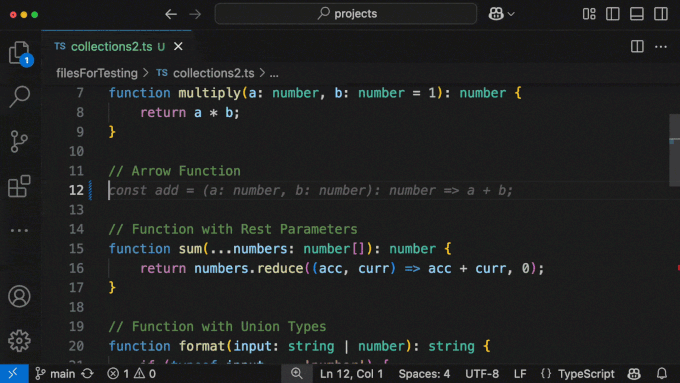
Task: Click the projects command center search box
Action: click(346, 14)
